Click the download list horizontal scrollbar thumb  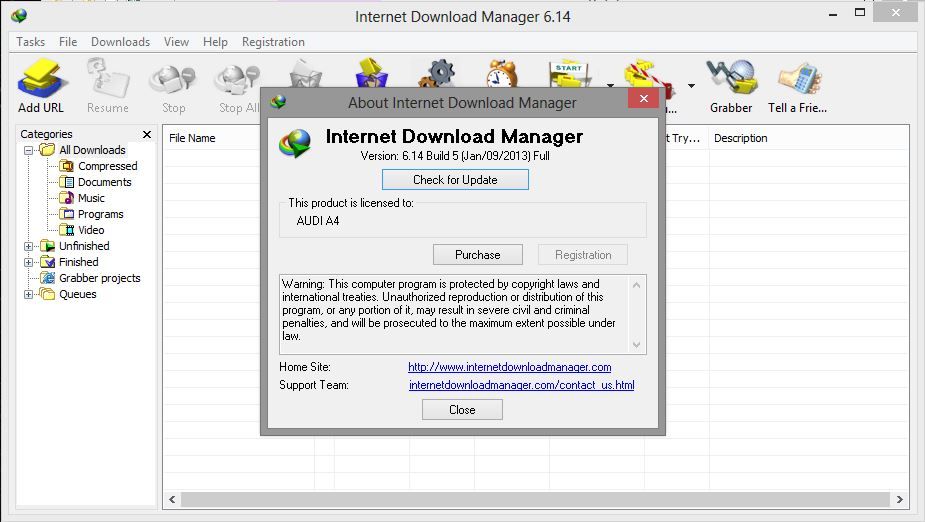535,500
